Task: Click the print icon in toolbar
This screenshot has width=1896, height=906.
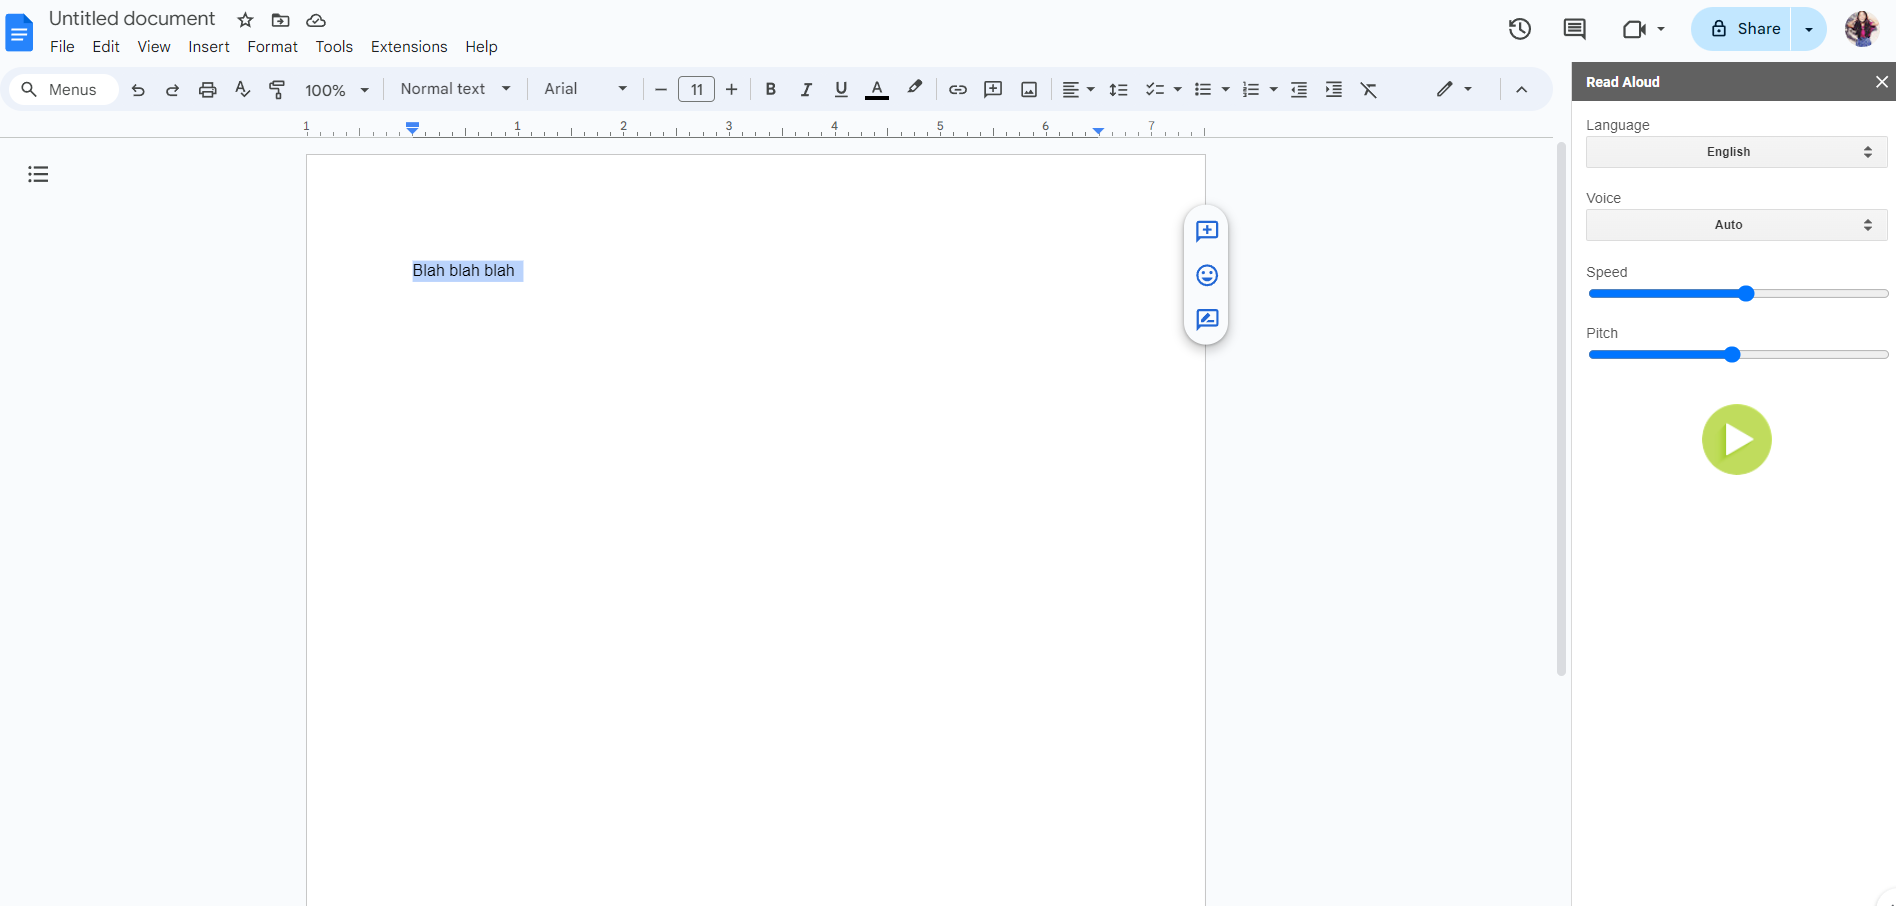Action: click(207, 90)
